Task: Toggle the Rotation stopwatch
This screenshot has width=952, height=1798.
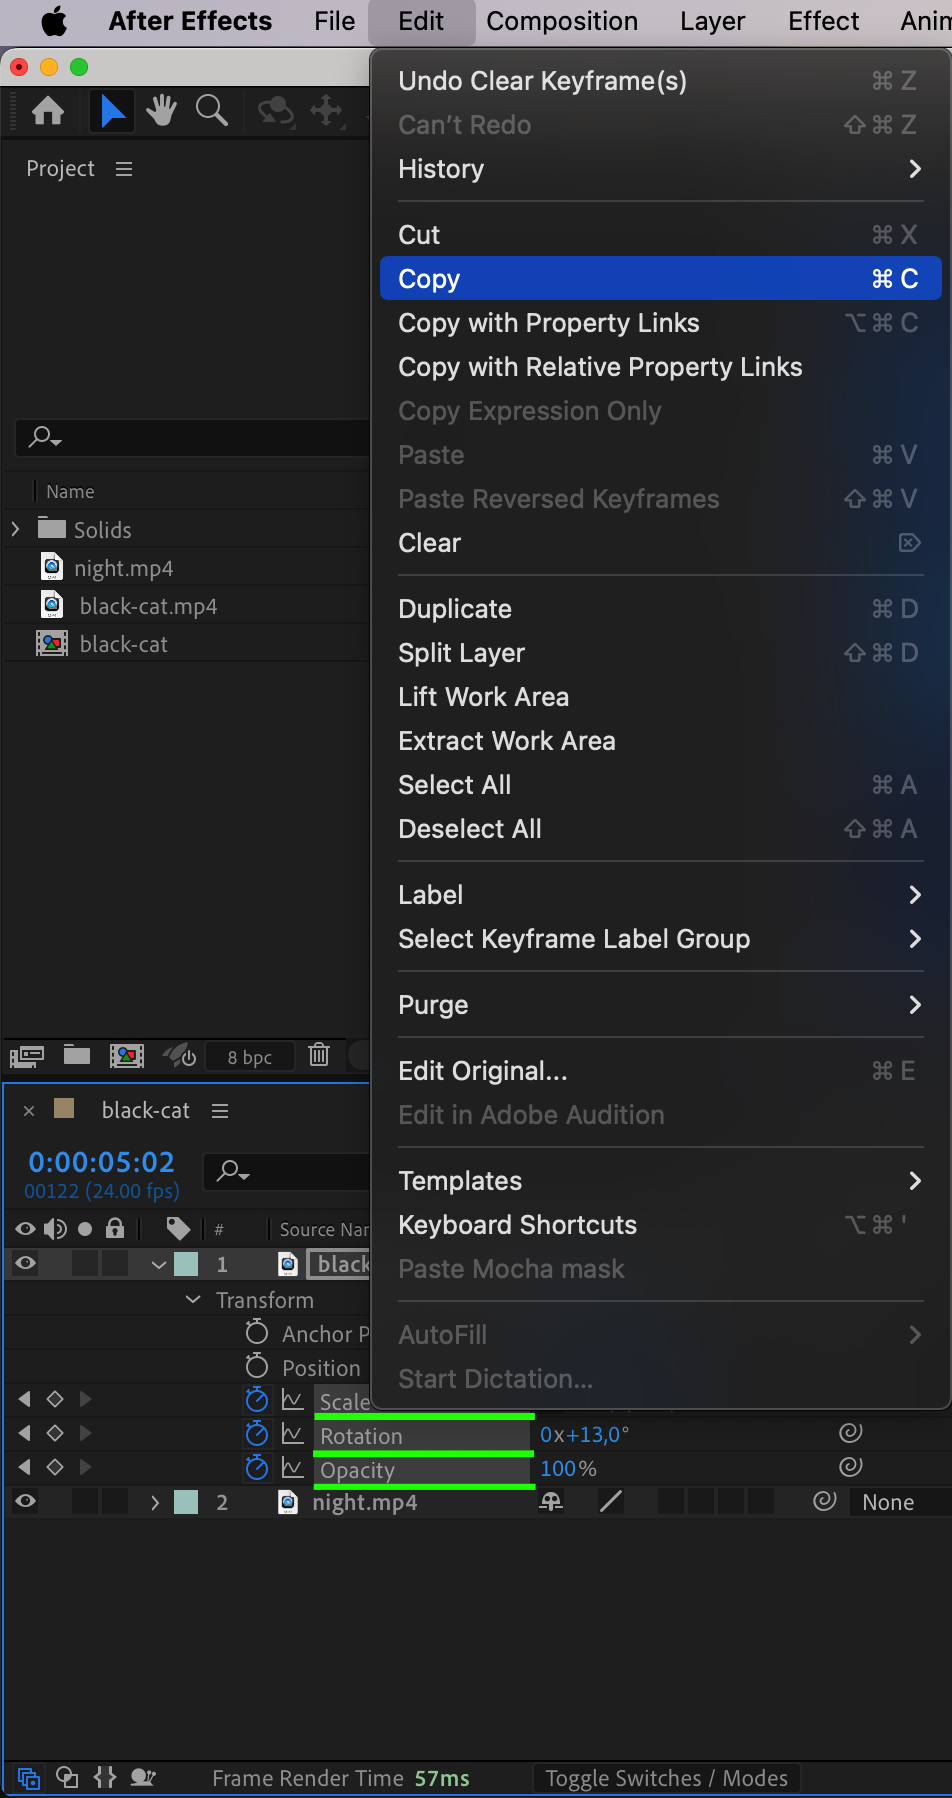Action: pos(257,1434)
